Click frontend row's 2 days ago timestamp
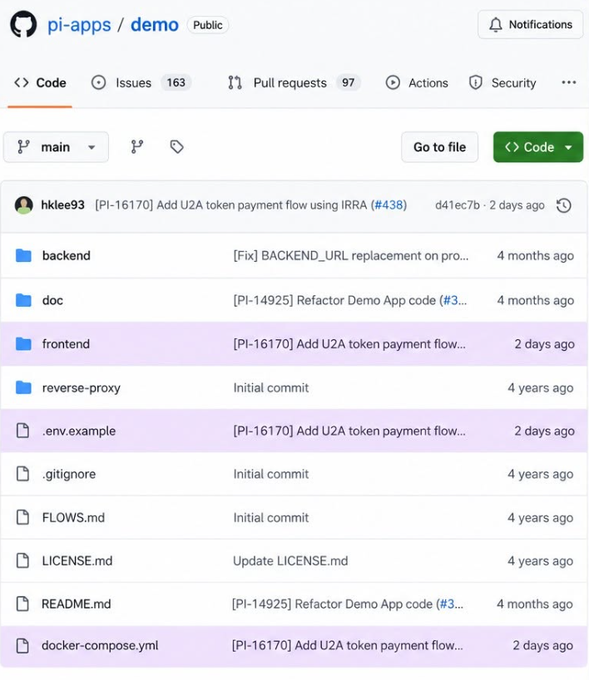 (x=544, y=344)
